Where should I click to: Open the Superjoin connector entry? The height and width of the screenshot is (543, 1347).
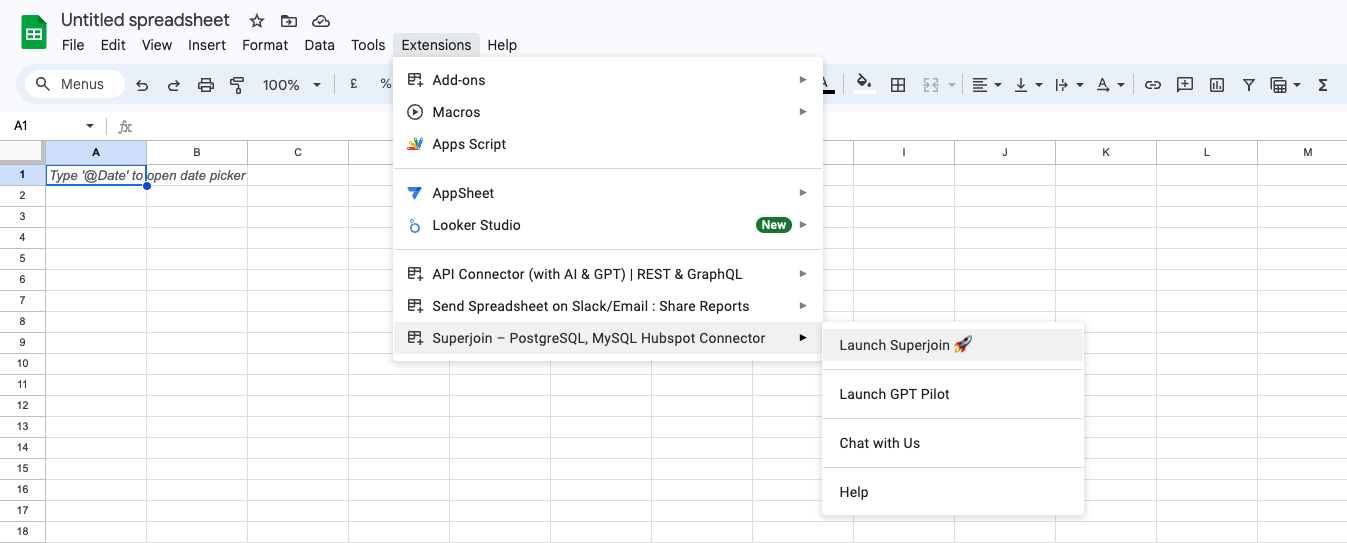[608, 338]
